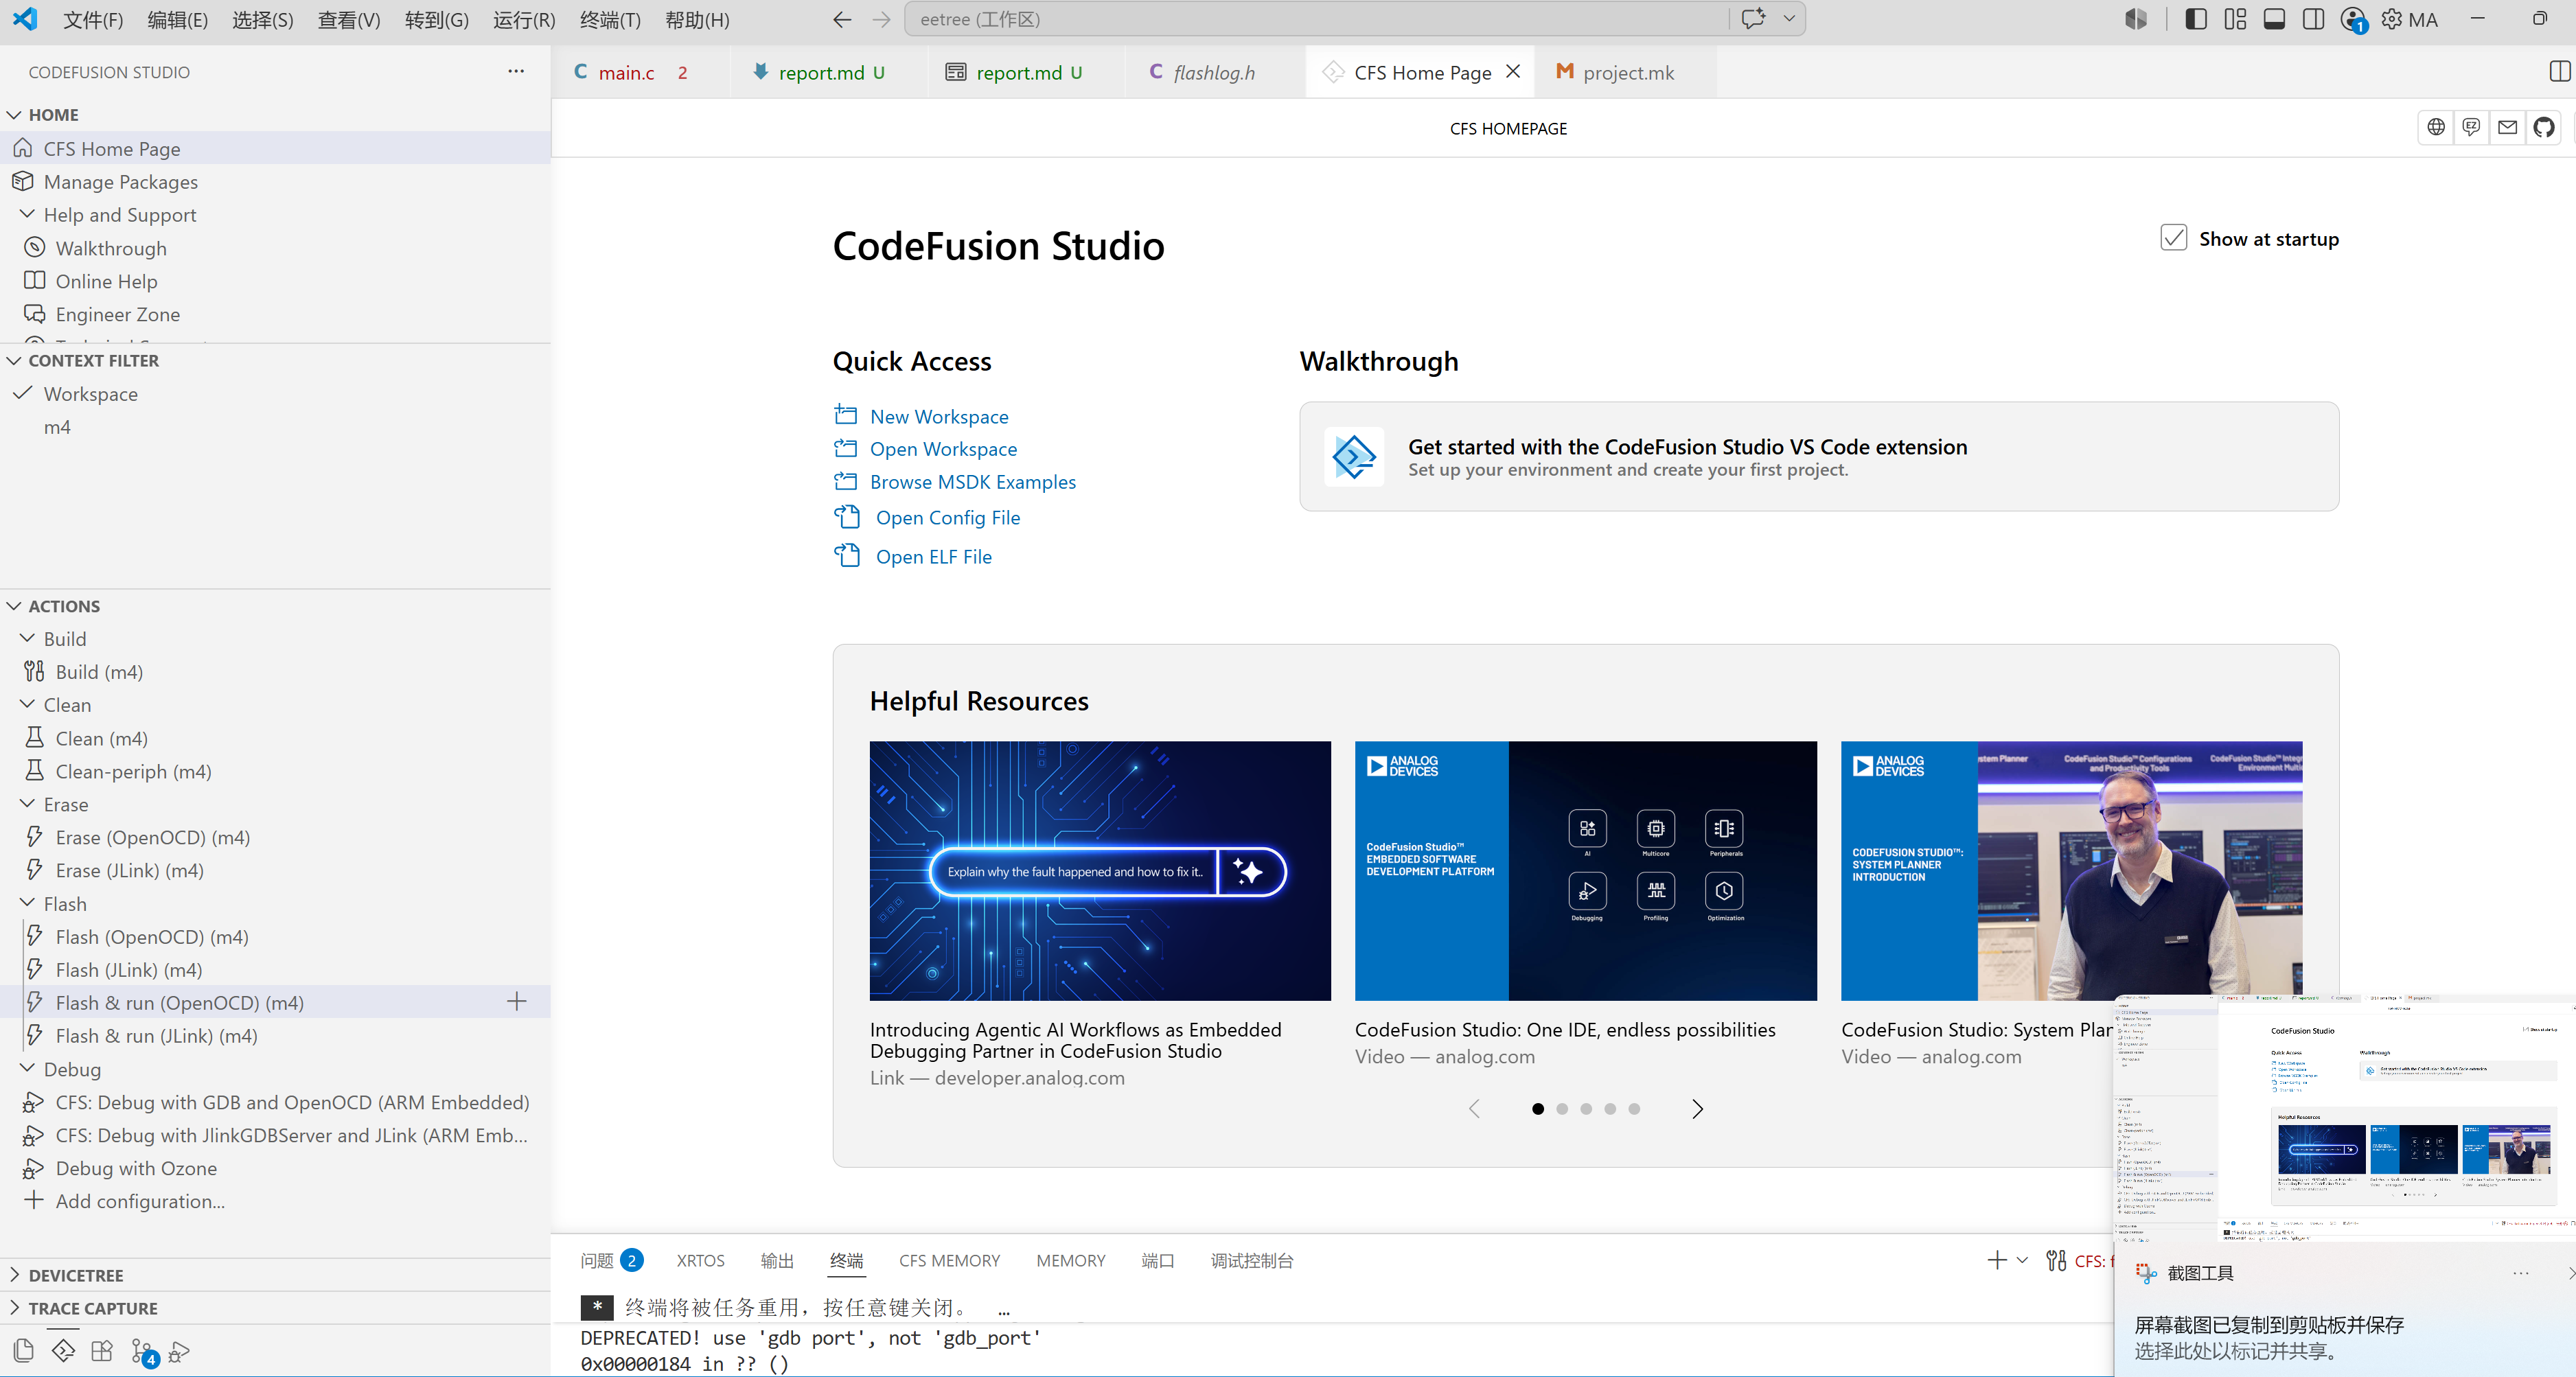The width and height of the screenshot is (2576, 1377).
Task: Go to next Helpful Resources slide arrow
Action: [1697, 1108]
